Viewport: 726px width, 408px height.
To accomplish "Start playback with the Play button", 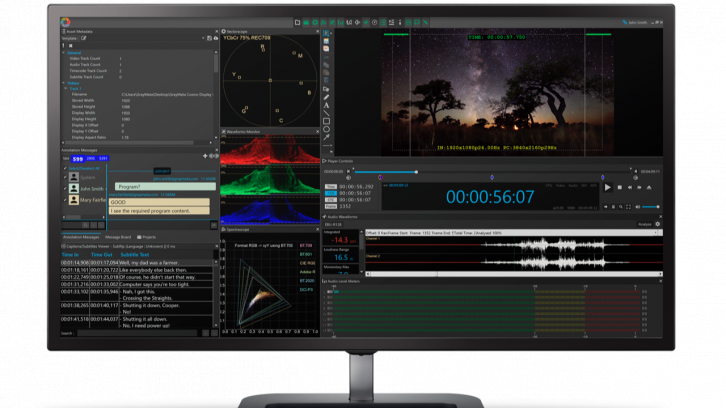I will pyautogui.click(x=607, y=188).
